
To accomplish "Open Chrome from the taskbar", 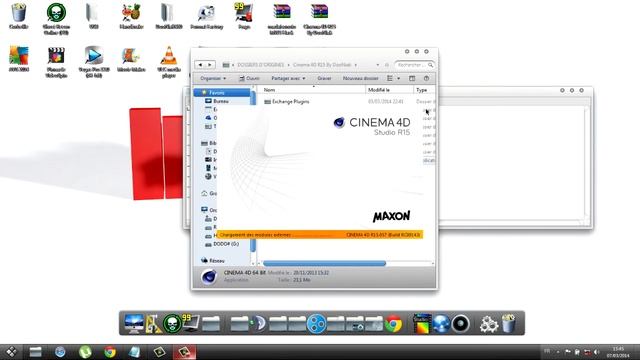I will [109, 352].
